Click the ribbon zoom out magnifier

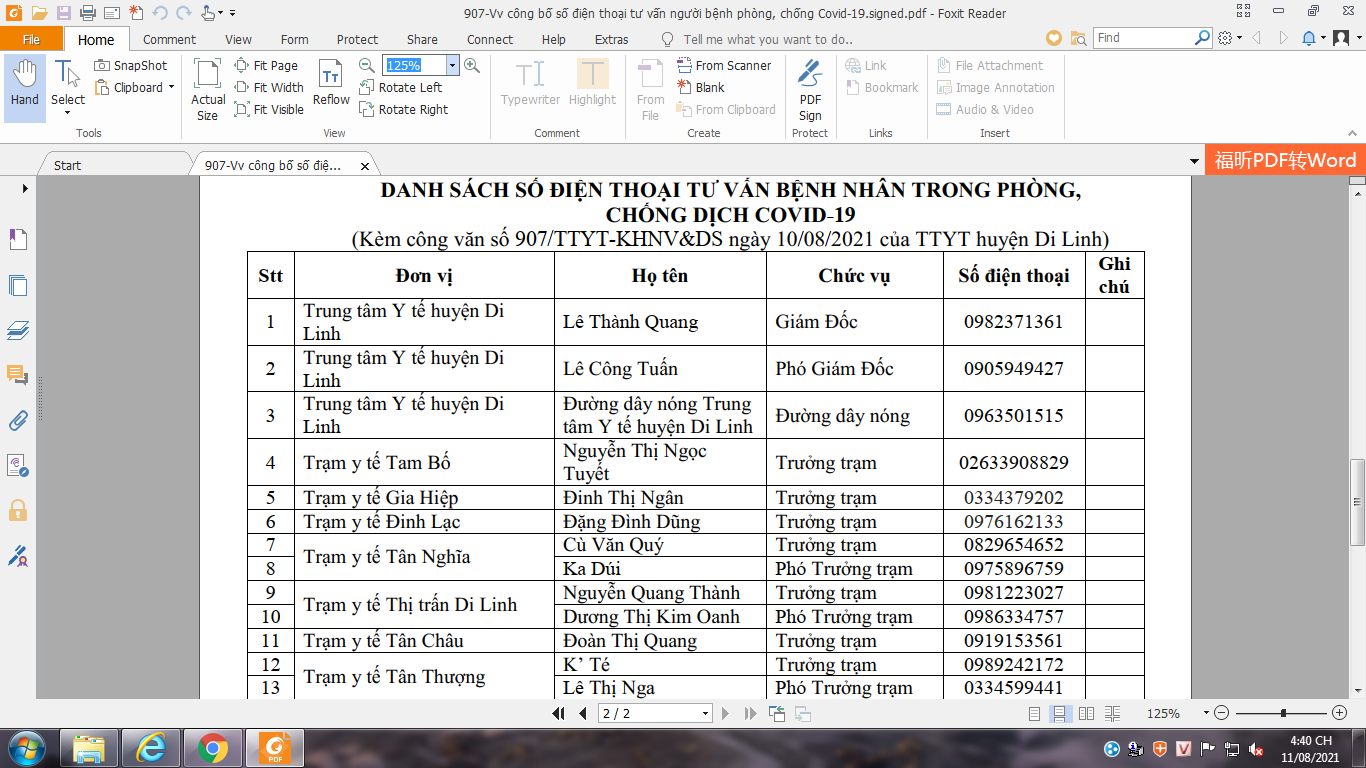click(x=368, y=65)
